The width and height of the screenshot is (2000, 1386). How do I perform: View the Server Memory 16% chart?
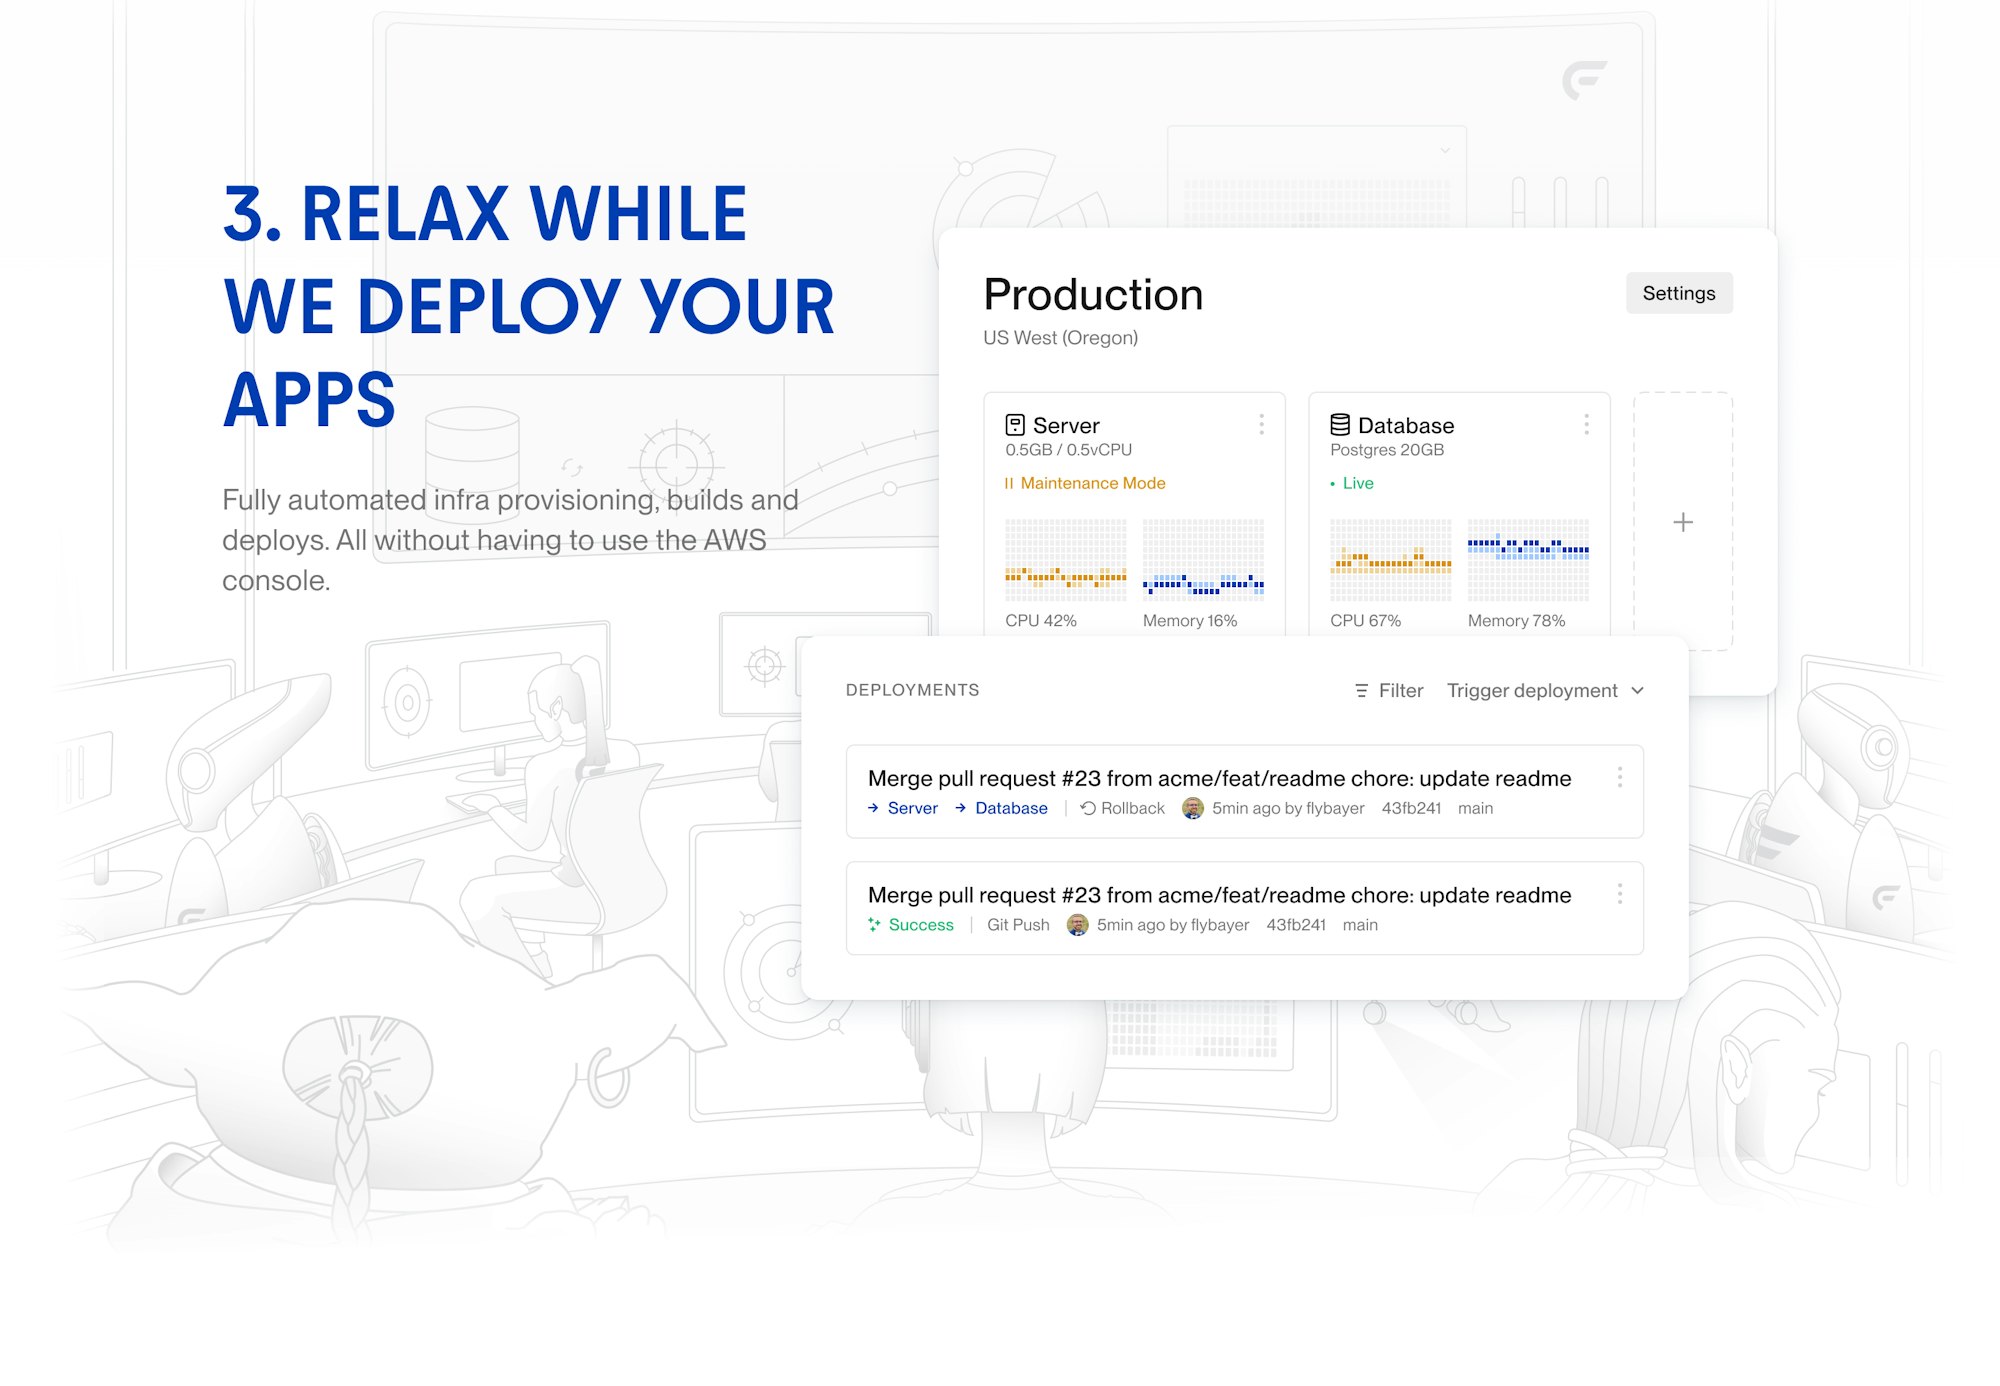[1203, 559]
